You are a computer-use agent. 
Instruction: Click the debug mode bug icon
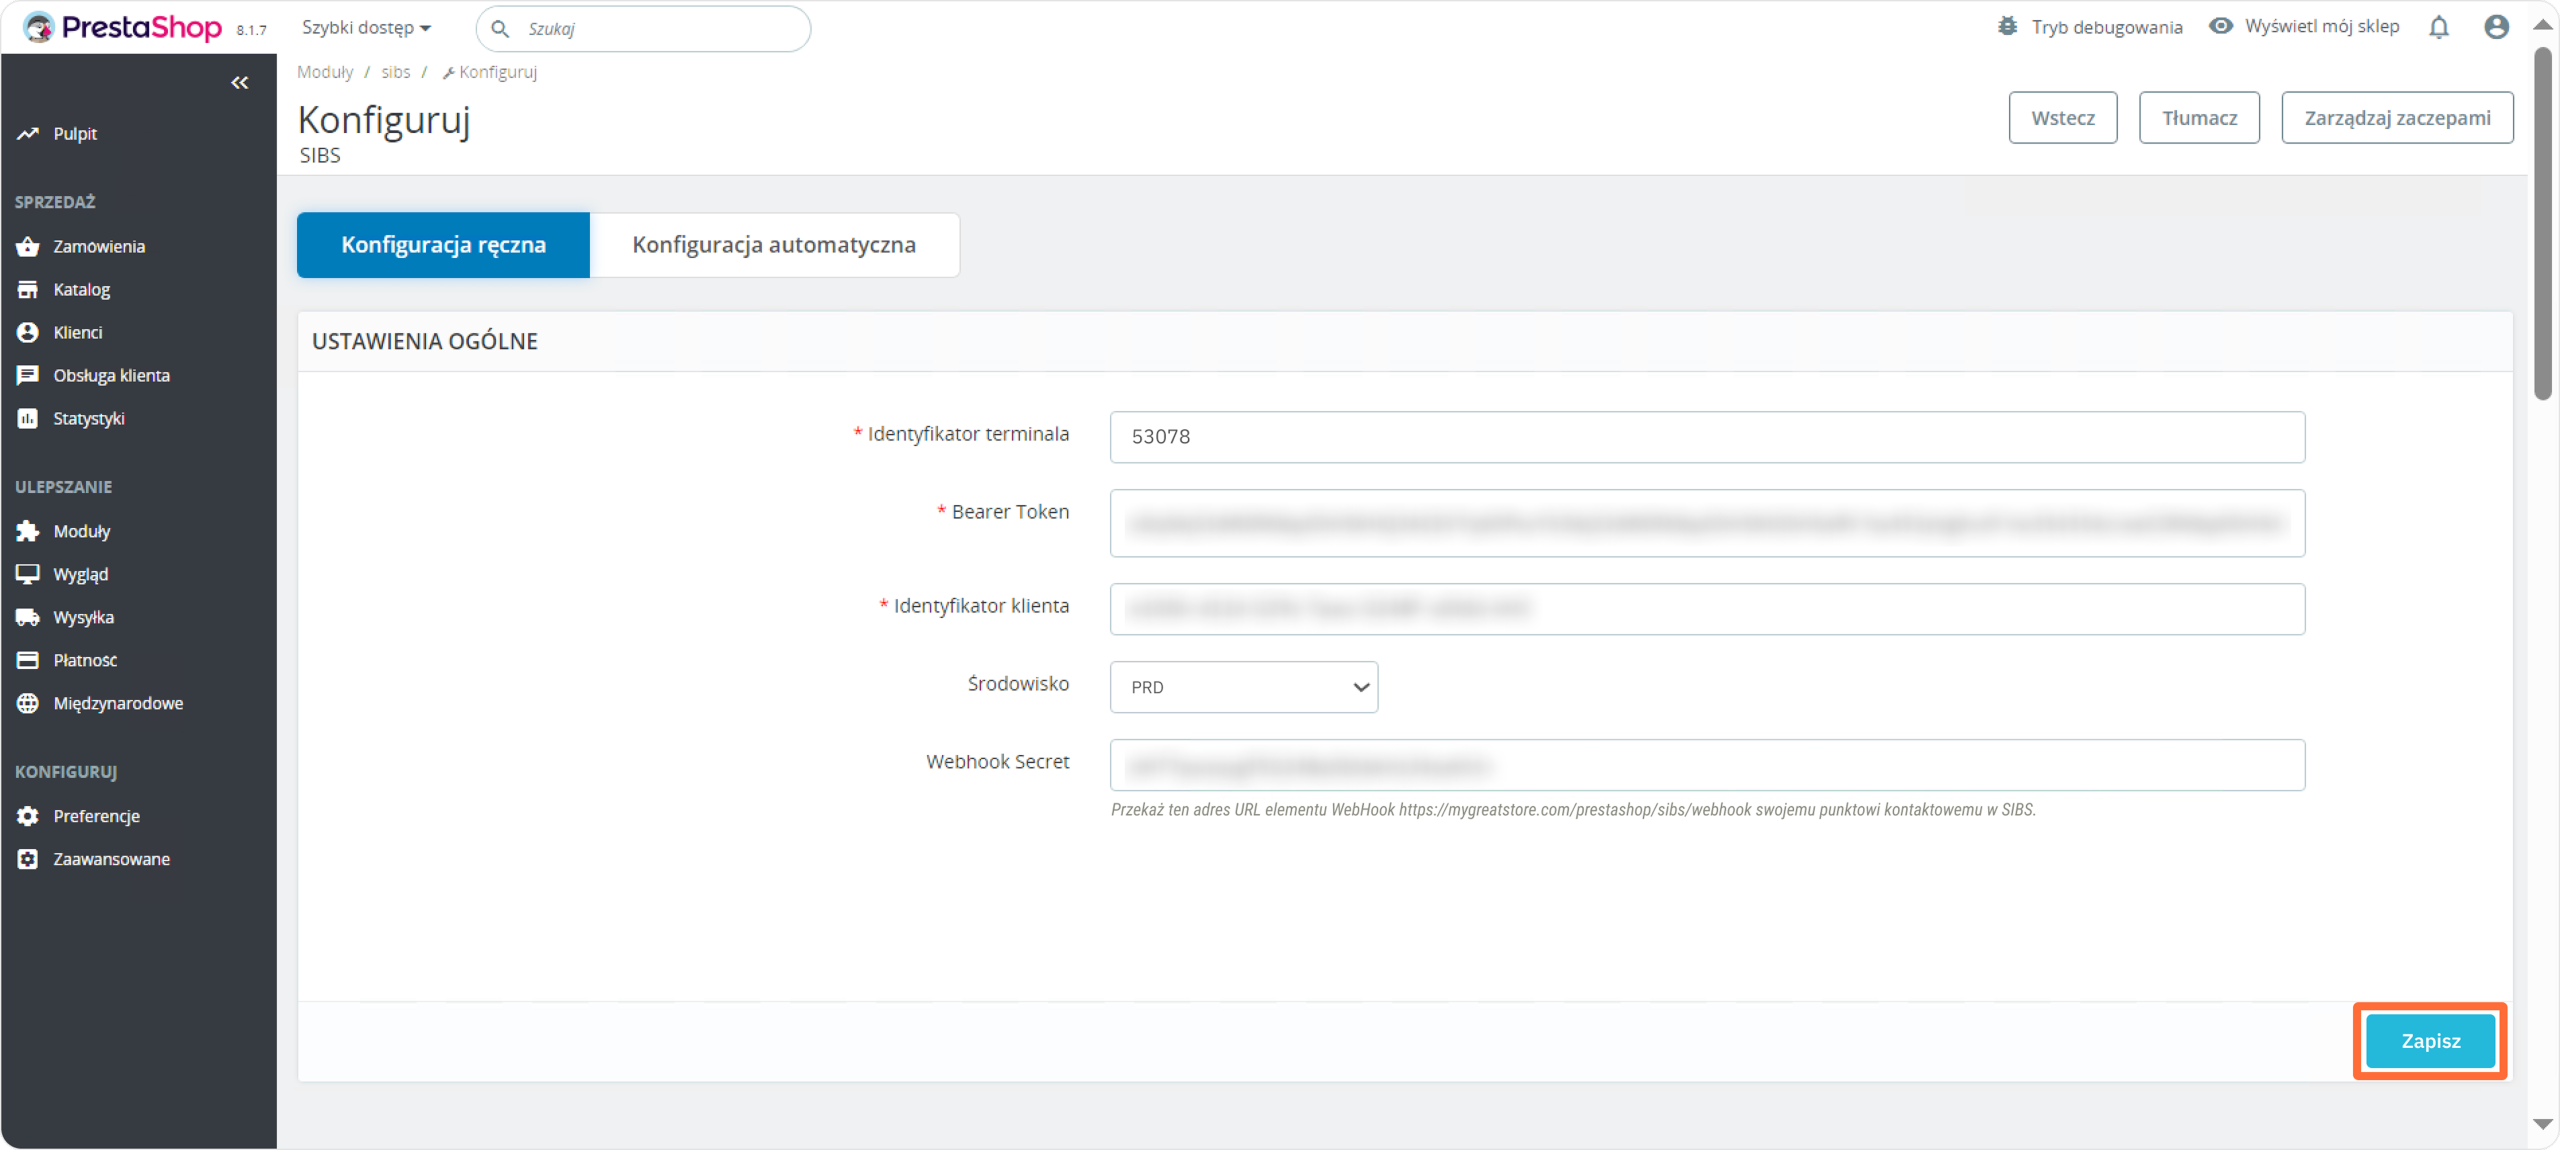(2007, 27)
